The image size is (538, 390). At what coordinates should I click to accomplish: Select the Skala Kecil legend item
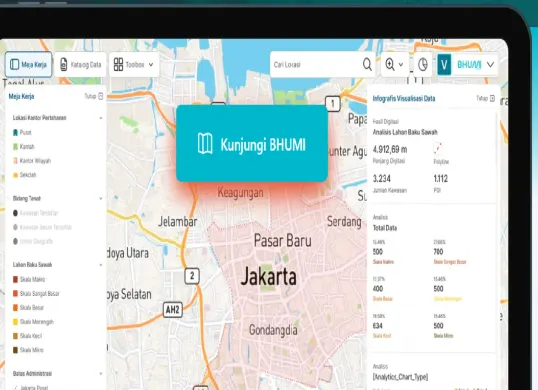pyautogui.click(x=27, y=336)
